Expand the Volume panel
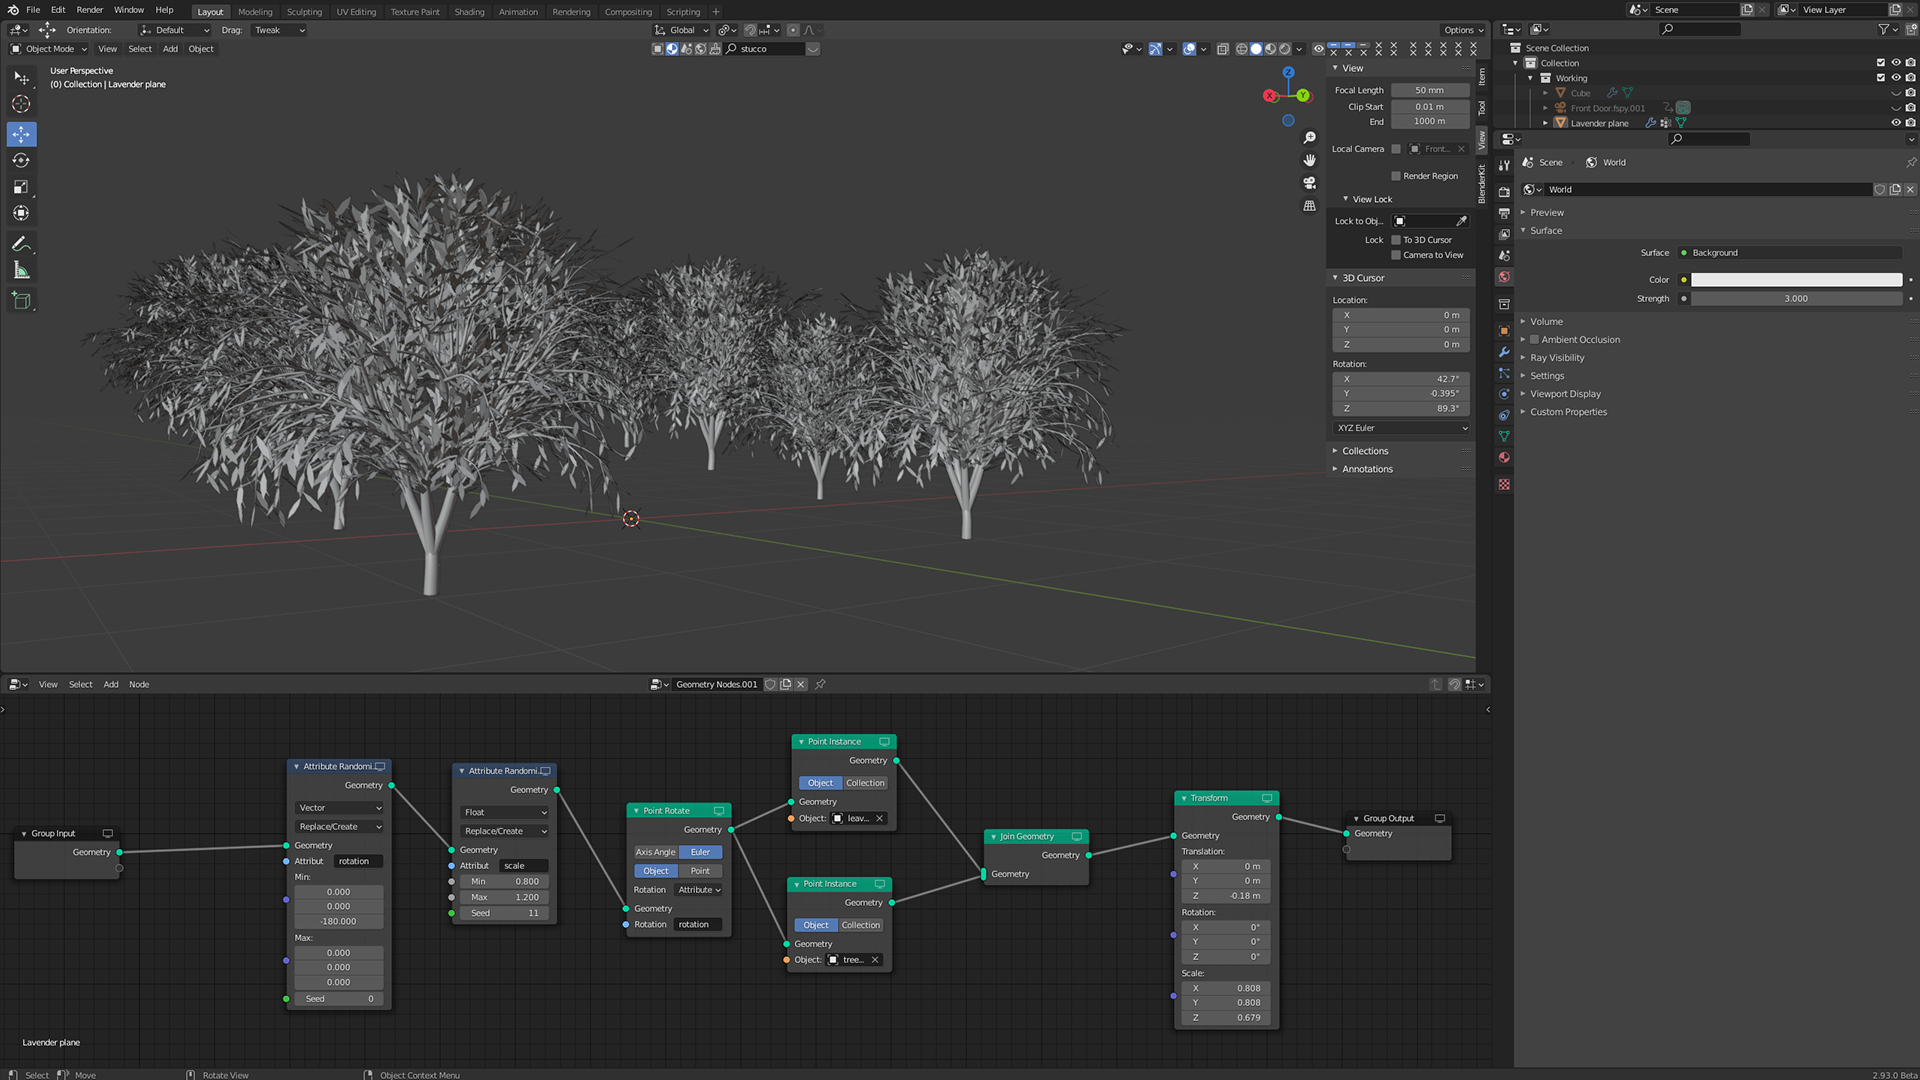This screenshot has height=1080, width=1920. tap(1545, 322)
